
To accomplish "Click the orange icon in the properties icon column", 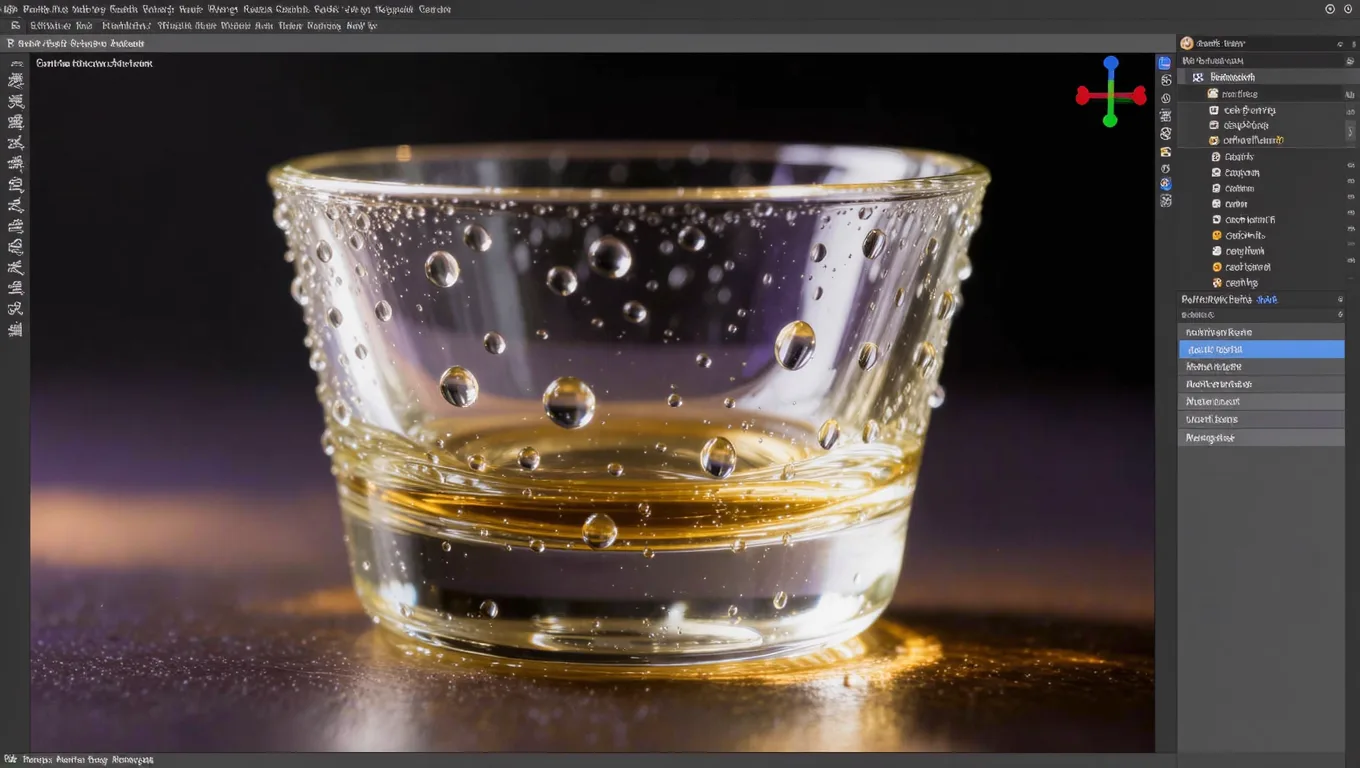I will pyautogui.click(x=1165, y=151).
